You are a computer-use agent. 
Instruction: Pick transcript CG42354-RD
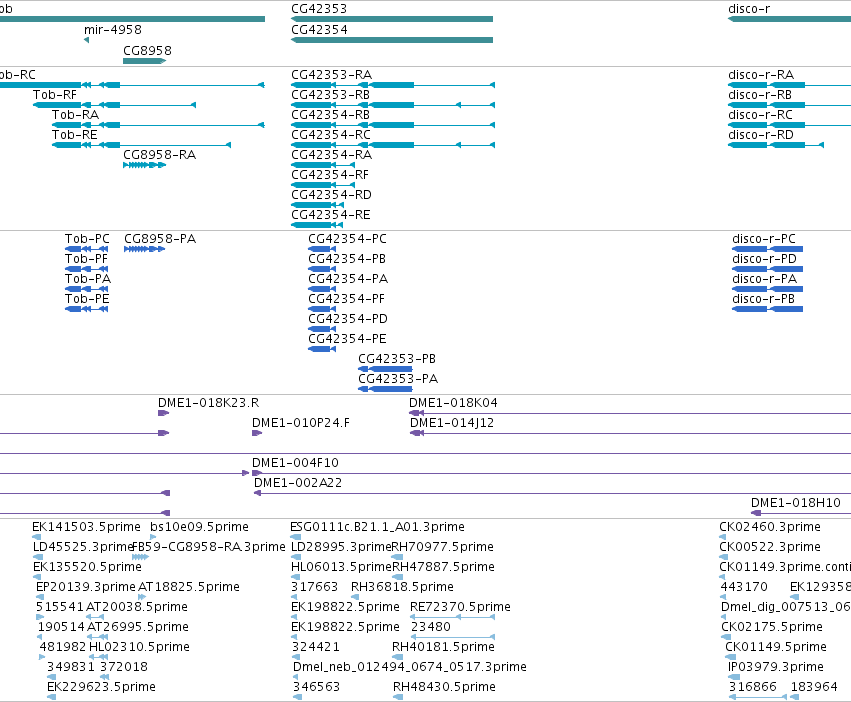(317, 205)
